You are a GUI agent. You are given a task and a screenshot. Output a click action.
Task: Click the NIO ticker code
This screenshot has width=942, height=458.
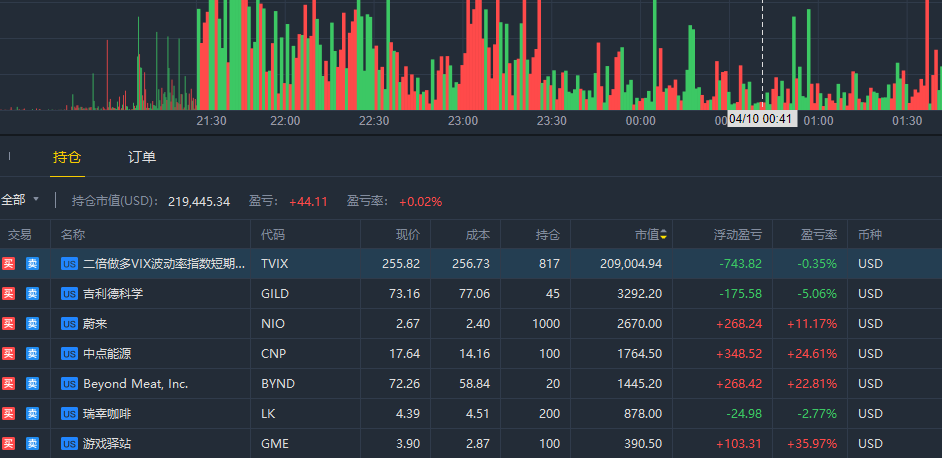[x=273, y=324]
